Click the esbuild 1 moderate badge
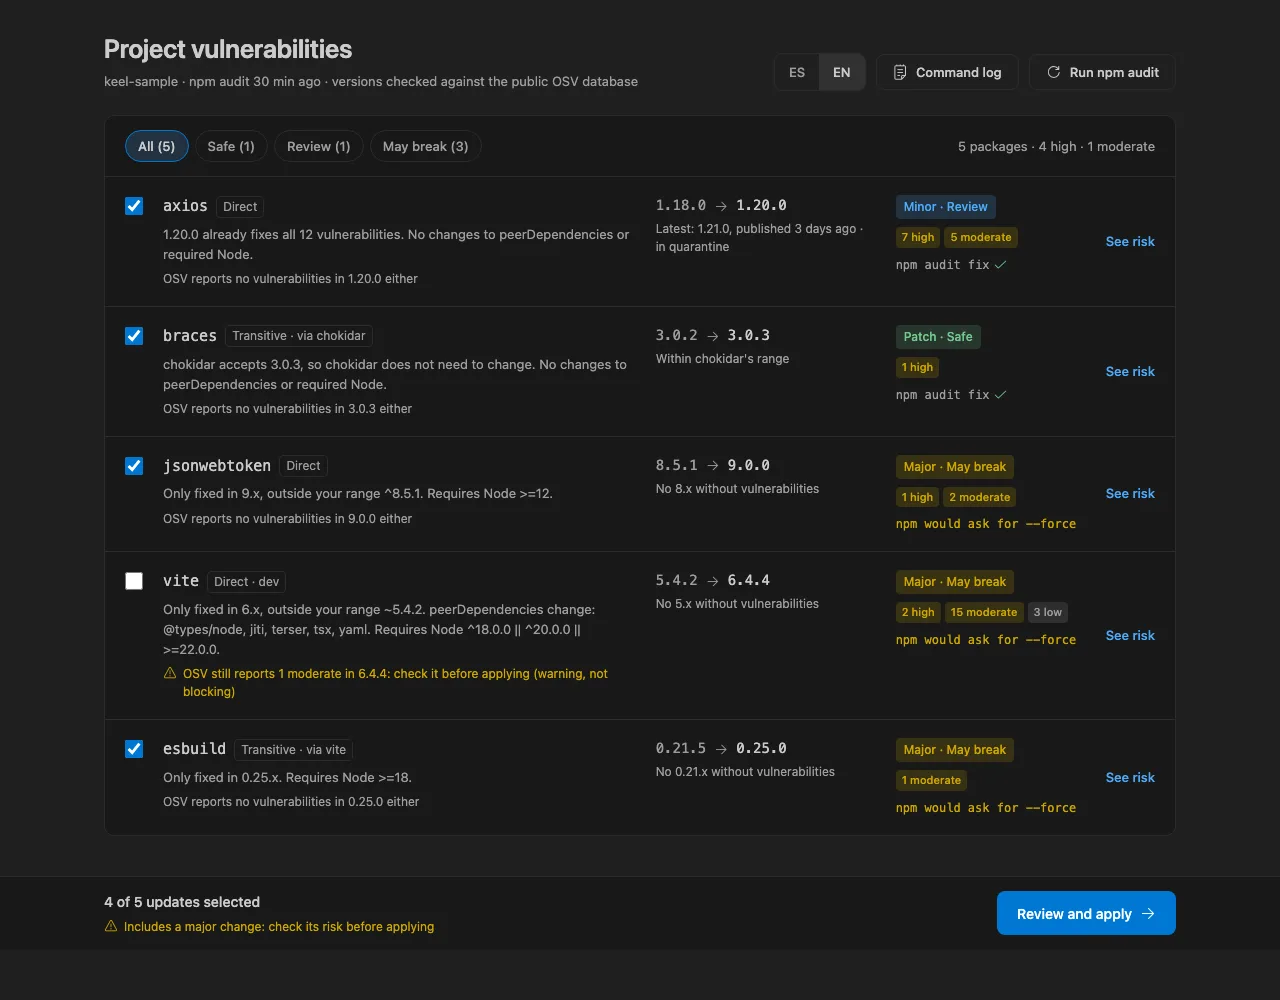The image size is (1280, 1000). click(931, 780)
